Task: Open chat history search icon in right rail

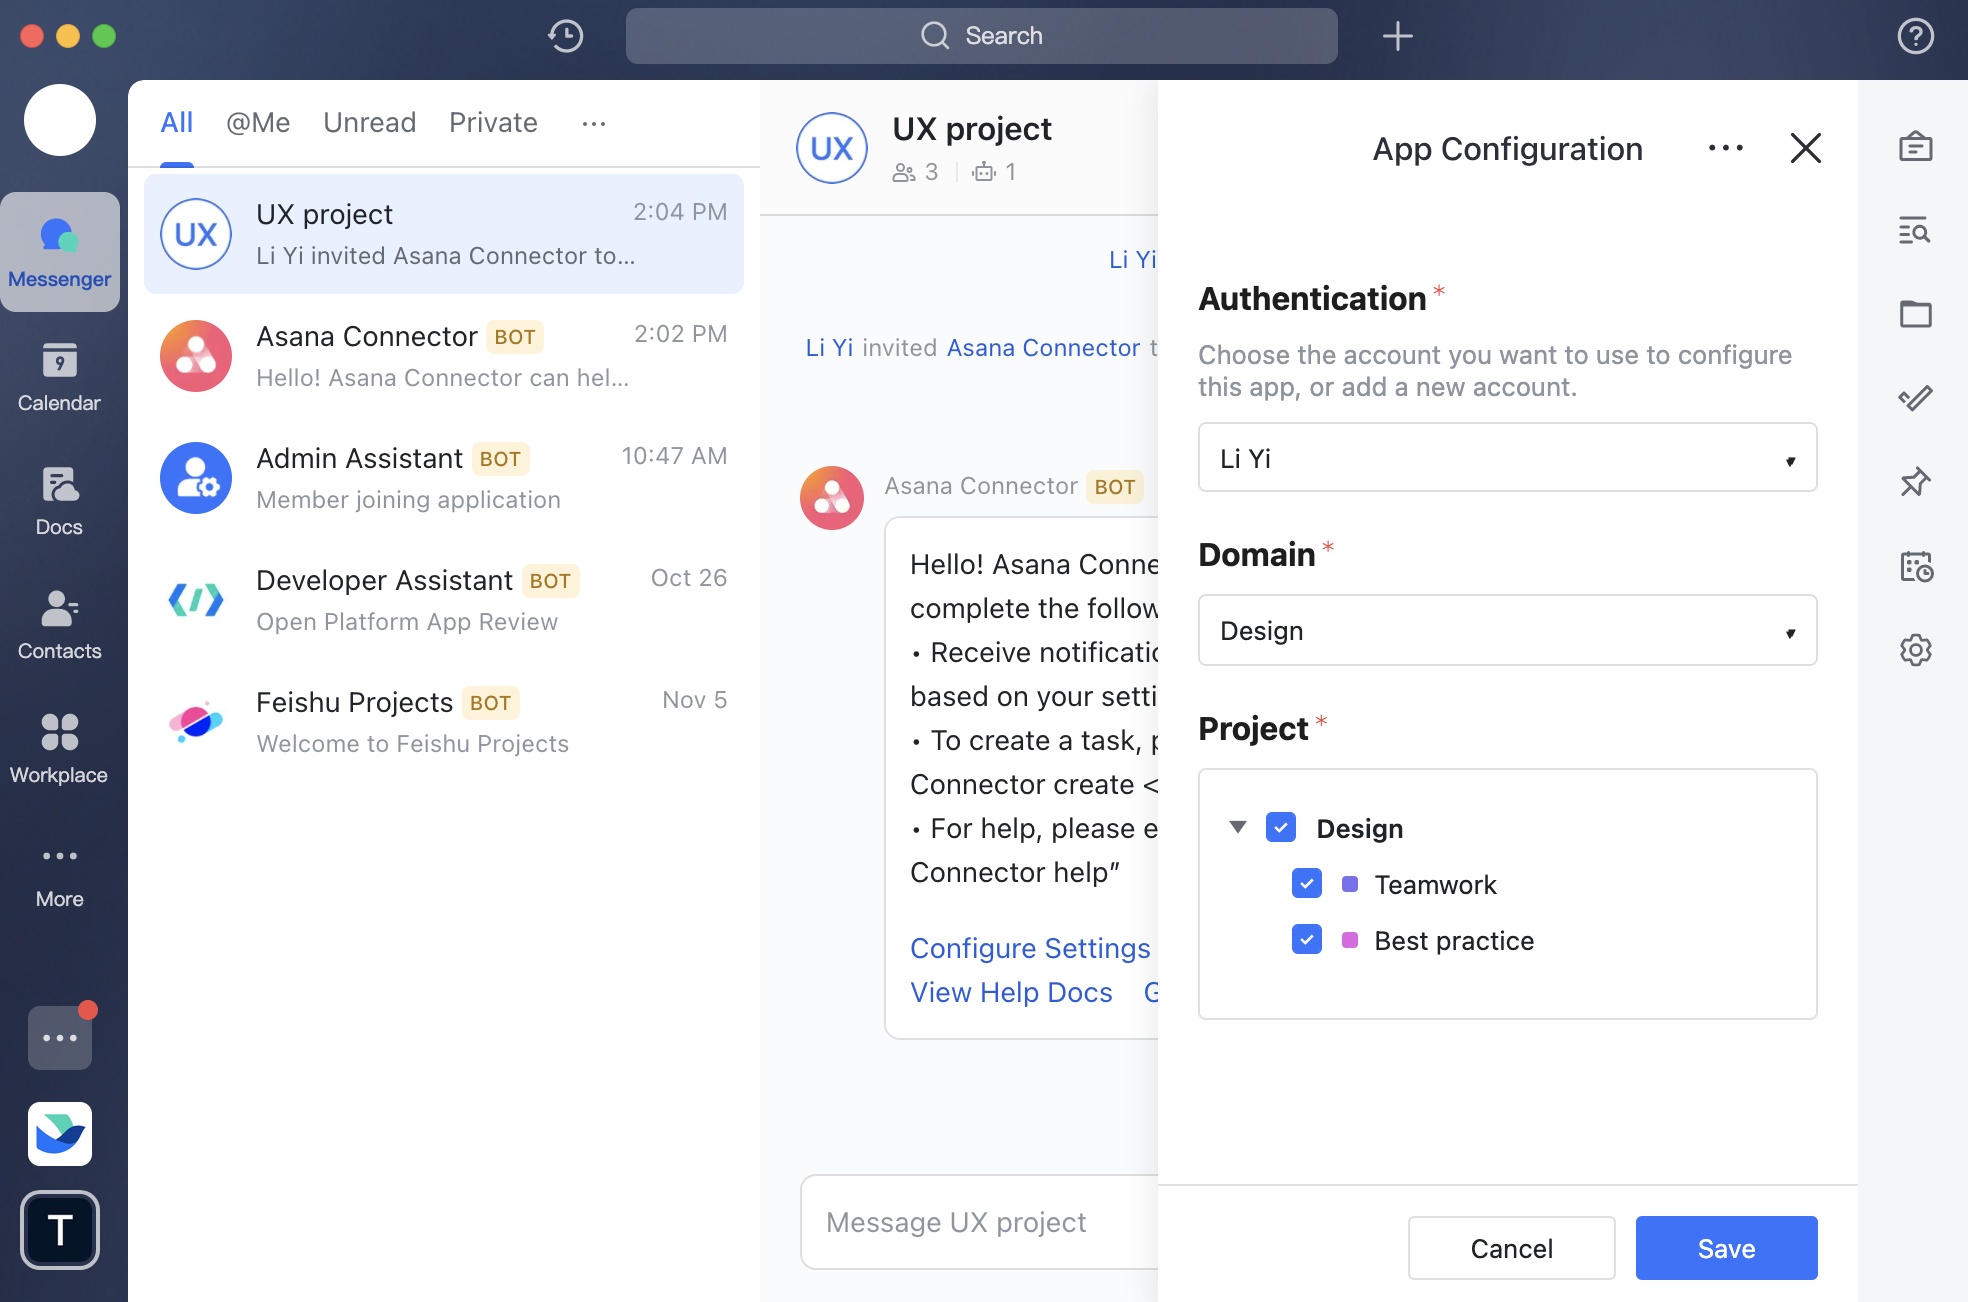Action: pyautogui.click(x=1915, y=231)
